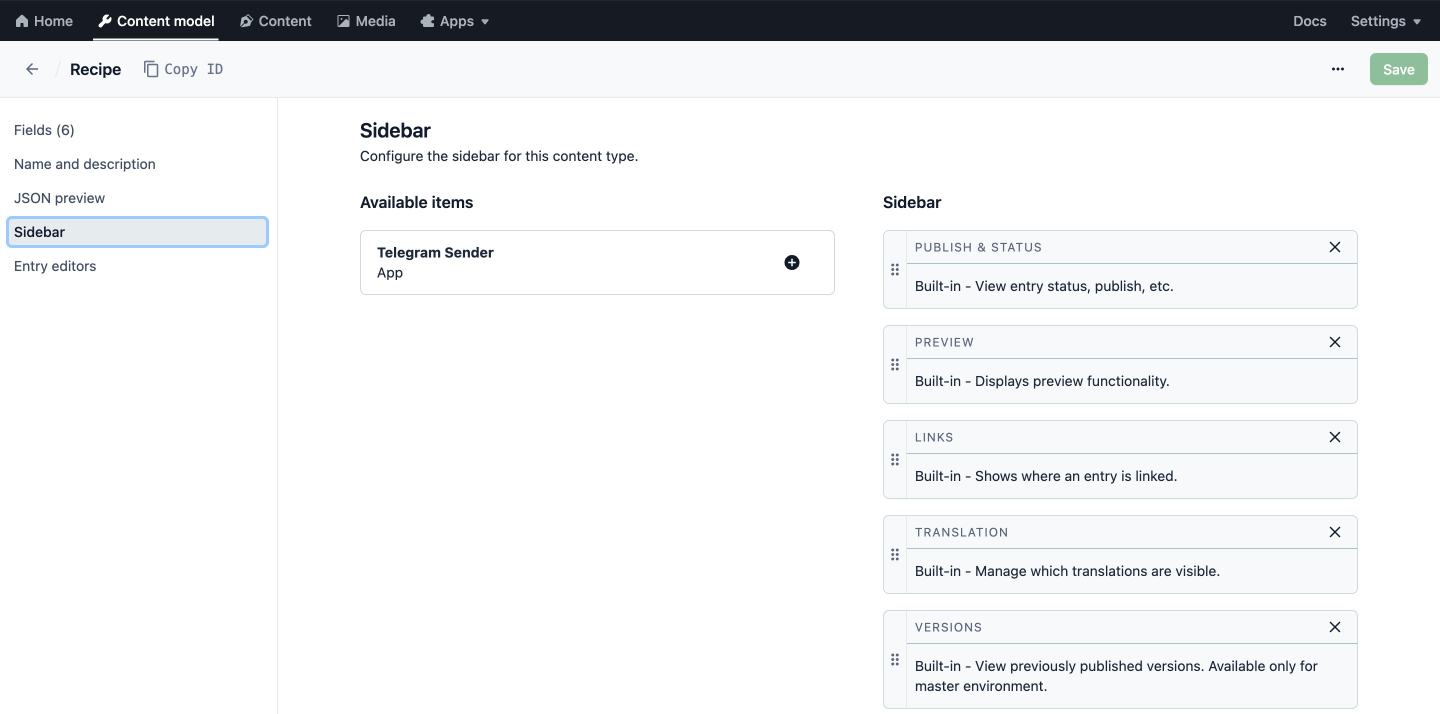Remove the PUBLISH & STATUS sidebar widget
The height and width of the screenshot is (714, 1440).
(1334, 247)
